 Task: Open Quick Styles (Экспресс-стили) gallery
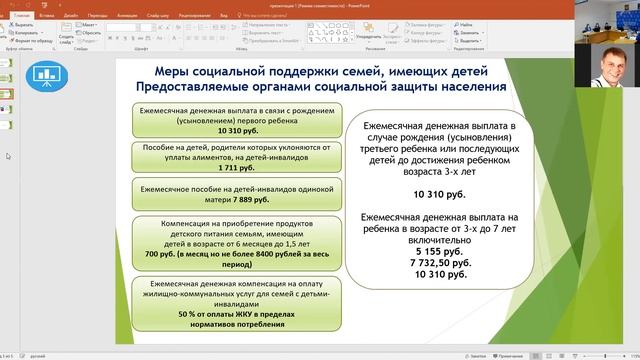tap(393, 33)
